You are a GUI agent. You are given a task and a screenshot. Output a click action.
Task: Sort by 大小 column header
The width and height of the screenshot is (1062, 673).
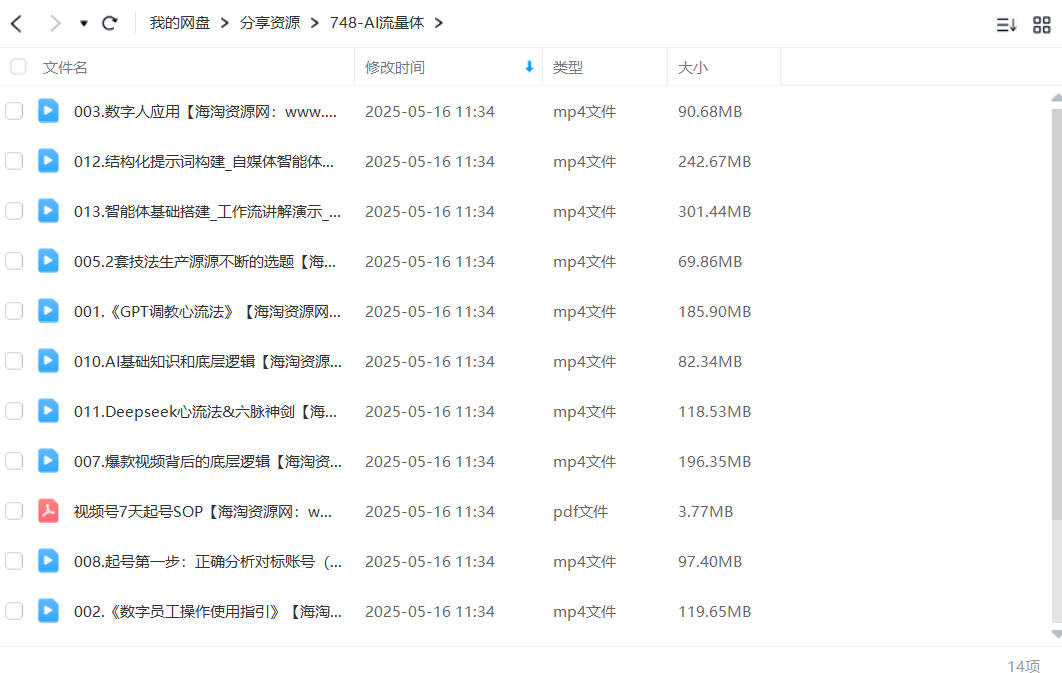[x=693, y=68]
